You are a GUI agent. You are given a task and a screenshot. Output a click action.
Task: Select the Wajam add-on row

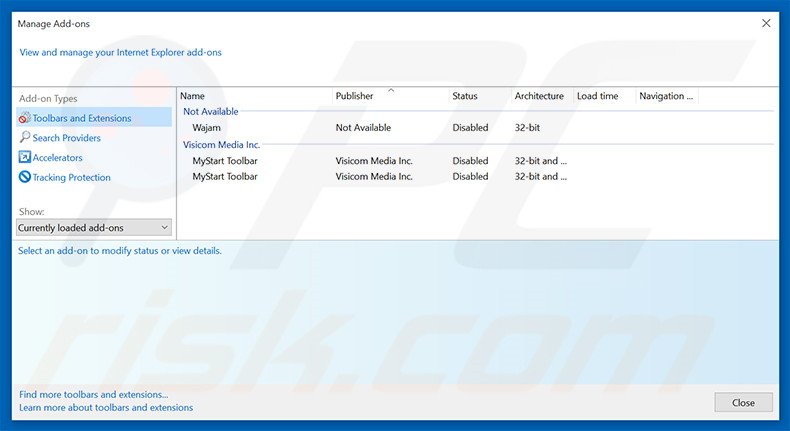(x=476, y=128)
